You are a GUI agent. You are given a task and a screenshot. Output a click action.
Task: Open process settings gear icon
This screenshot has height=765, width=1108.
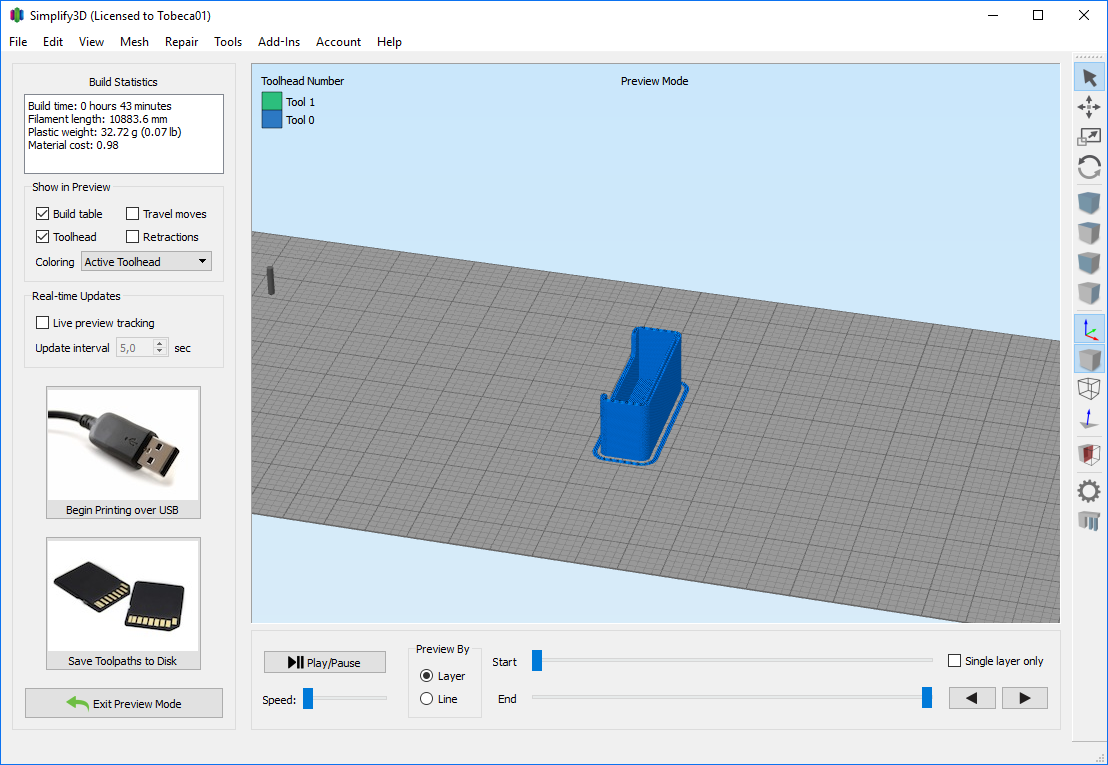(x=1089, y=490)
